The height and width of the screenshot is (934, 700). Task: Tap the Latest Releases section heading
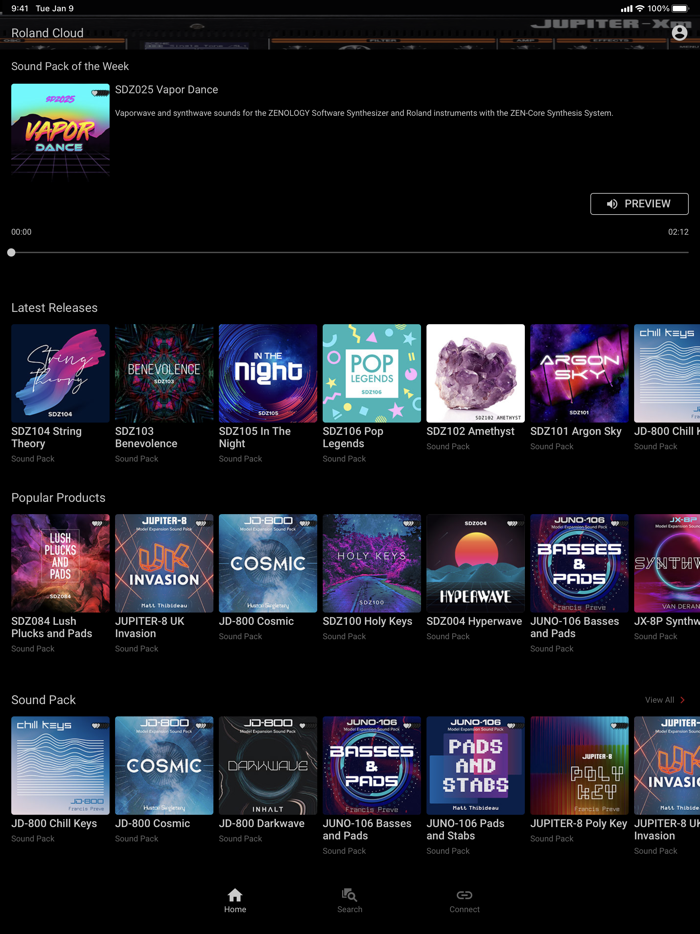(54, 308)
